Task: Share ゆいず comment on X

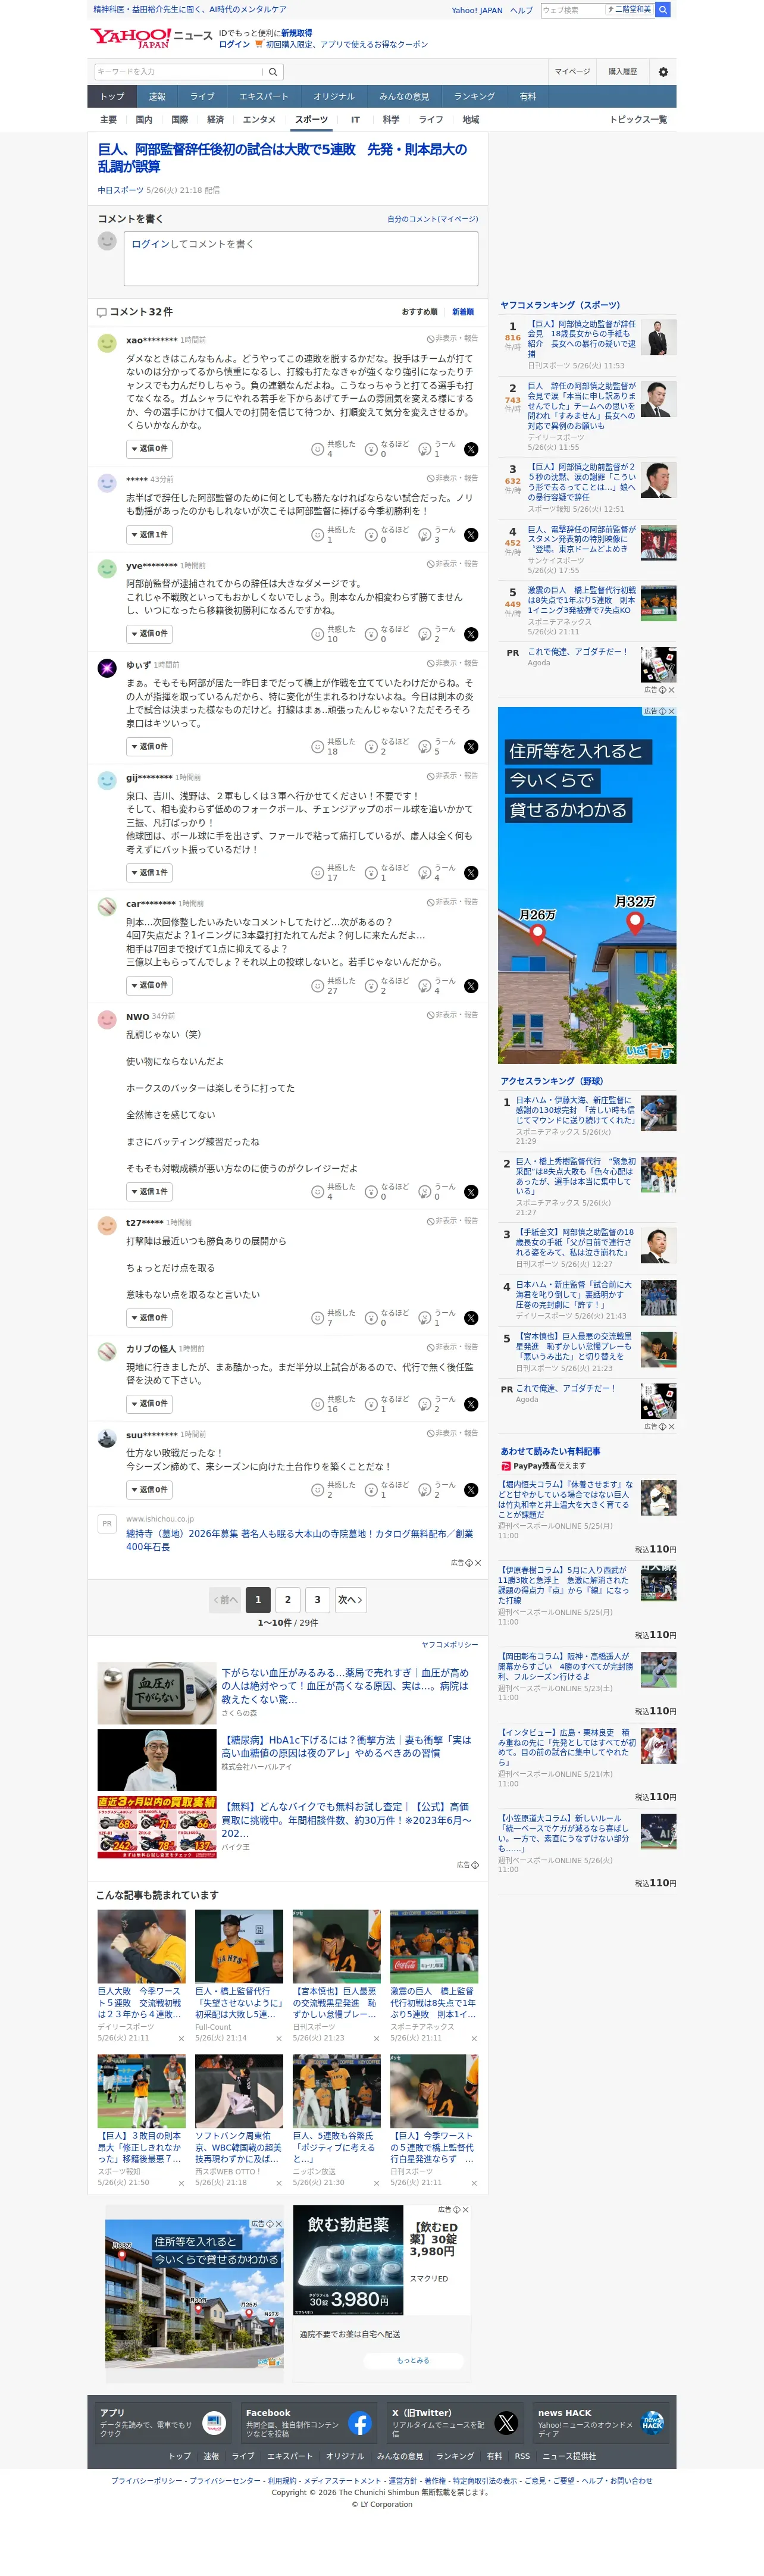Action: [x=471, y=747]
